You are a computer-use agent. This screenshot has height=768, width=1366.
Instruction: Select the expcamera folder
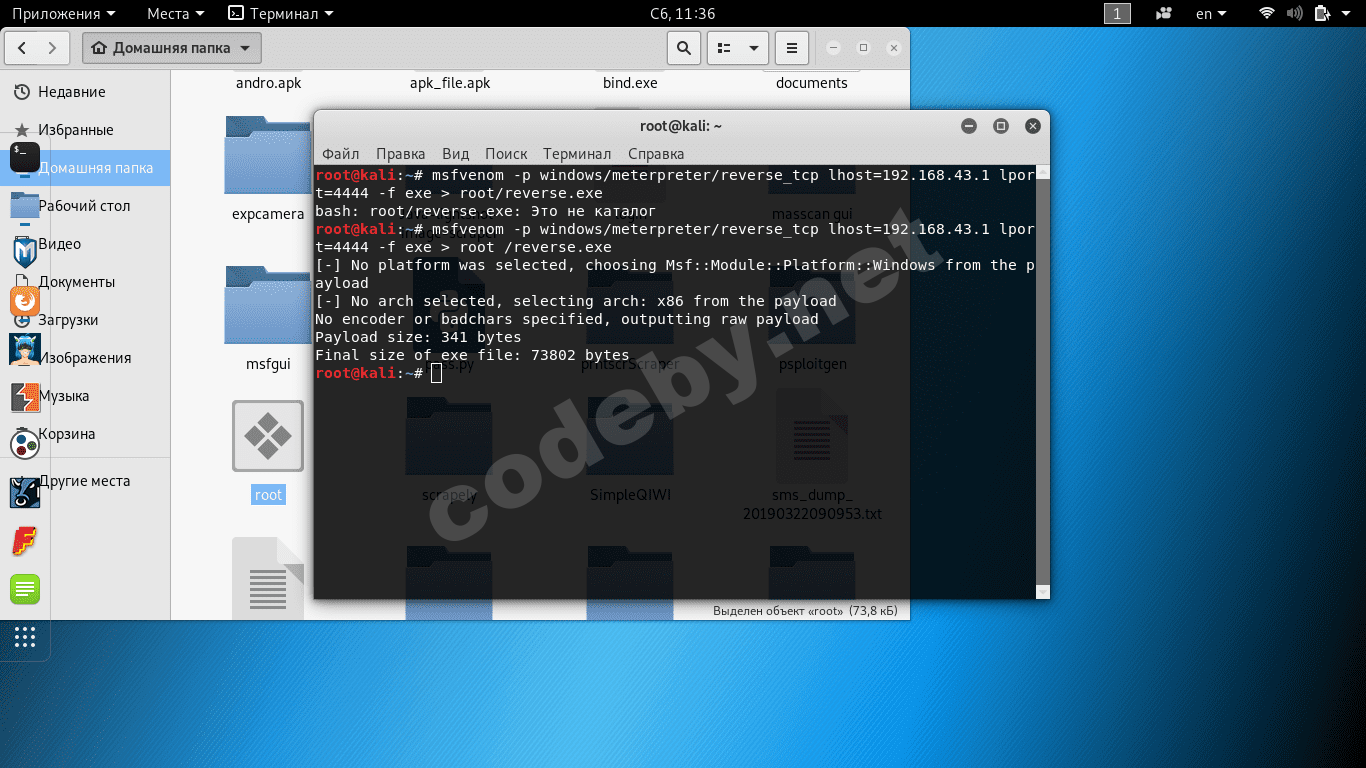pos(268,170)
